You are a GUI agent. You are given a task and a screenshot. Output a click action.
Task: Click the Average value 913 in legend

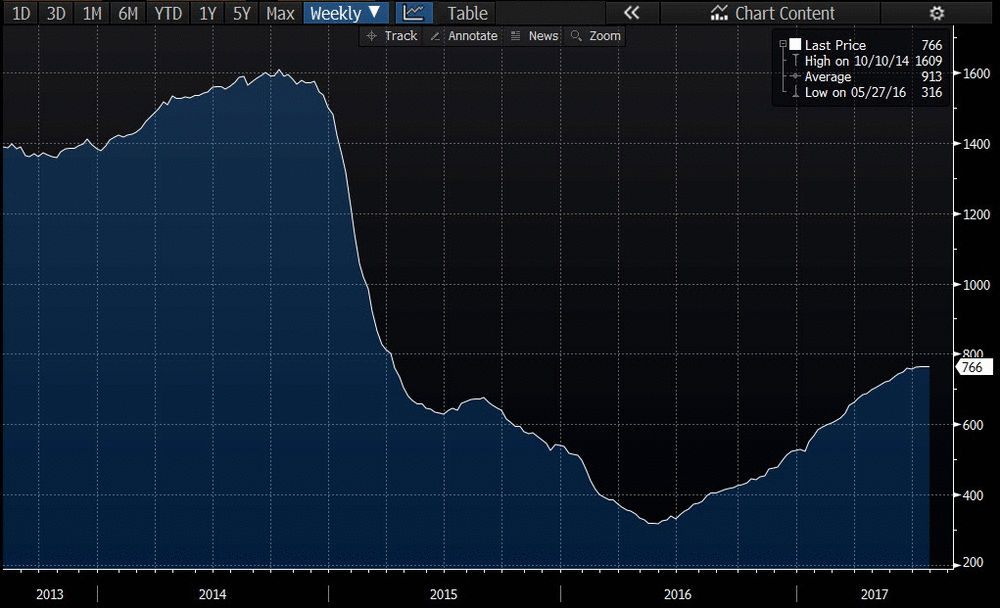pyautogui.click(x=932, y=77)
